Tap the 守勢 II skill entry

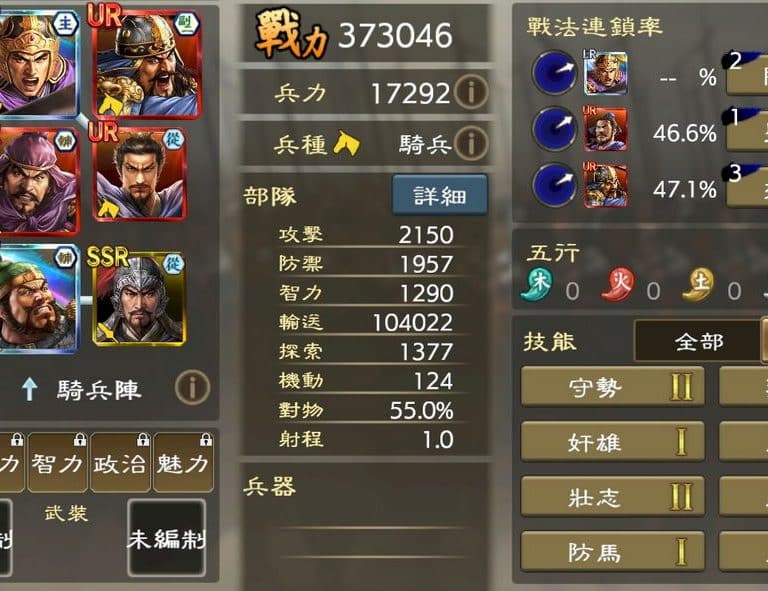(612, 386)
